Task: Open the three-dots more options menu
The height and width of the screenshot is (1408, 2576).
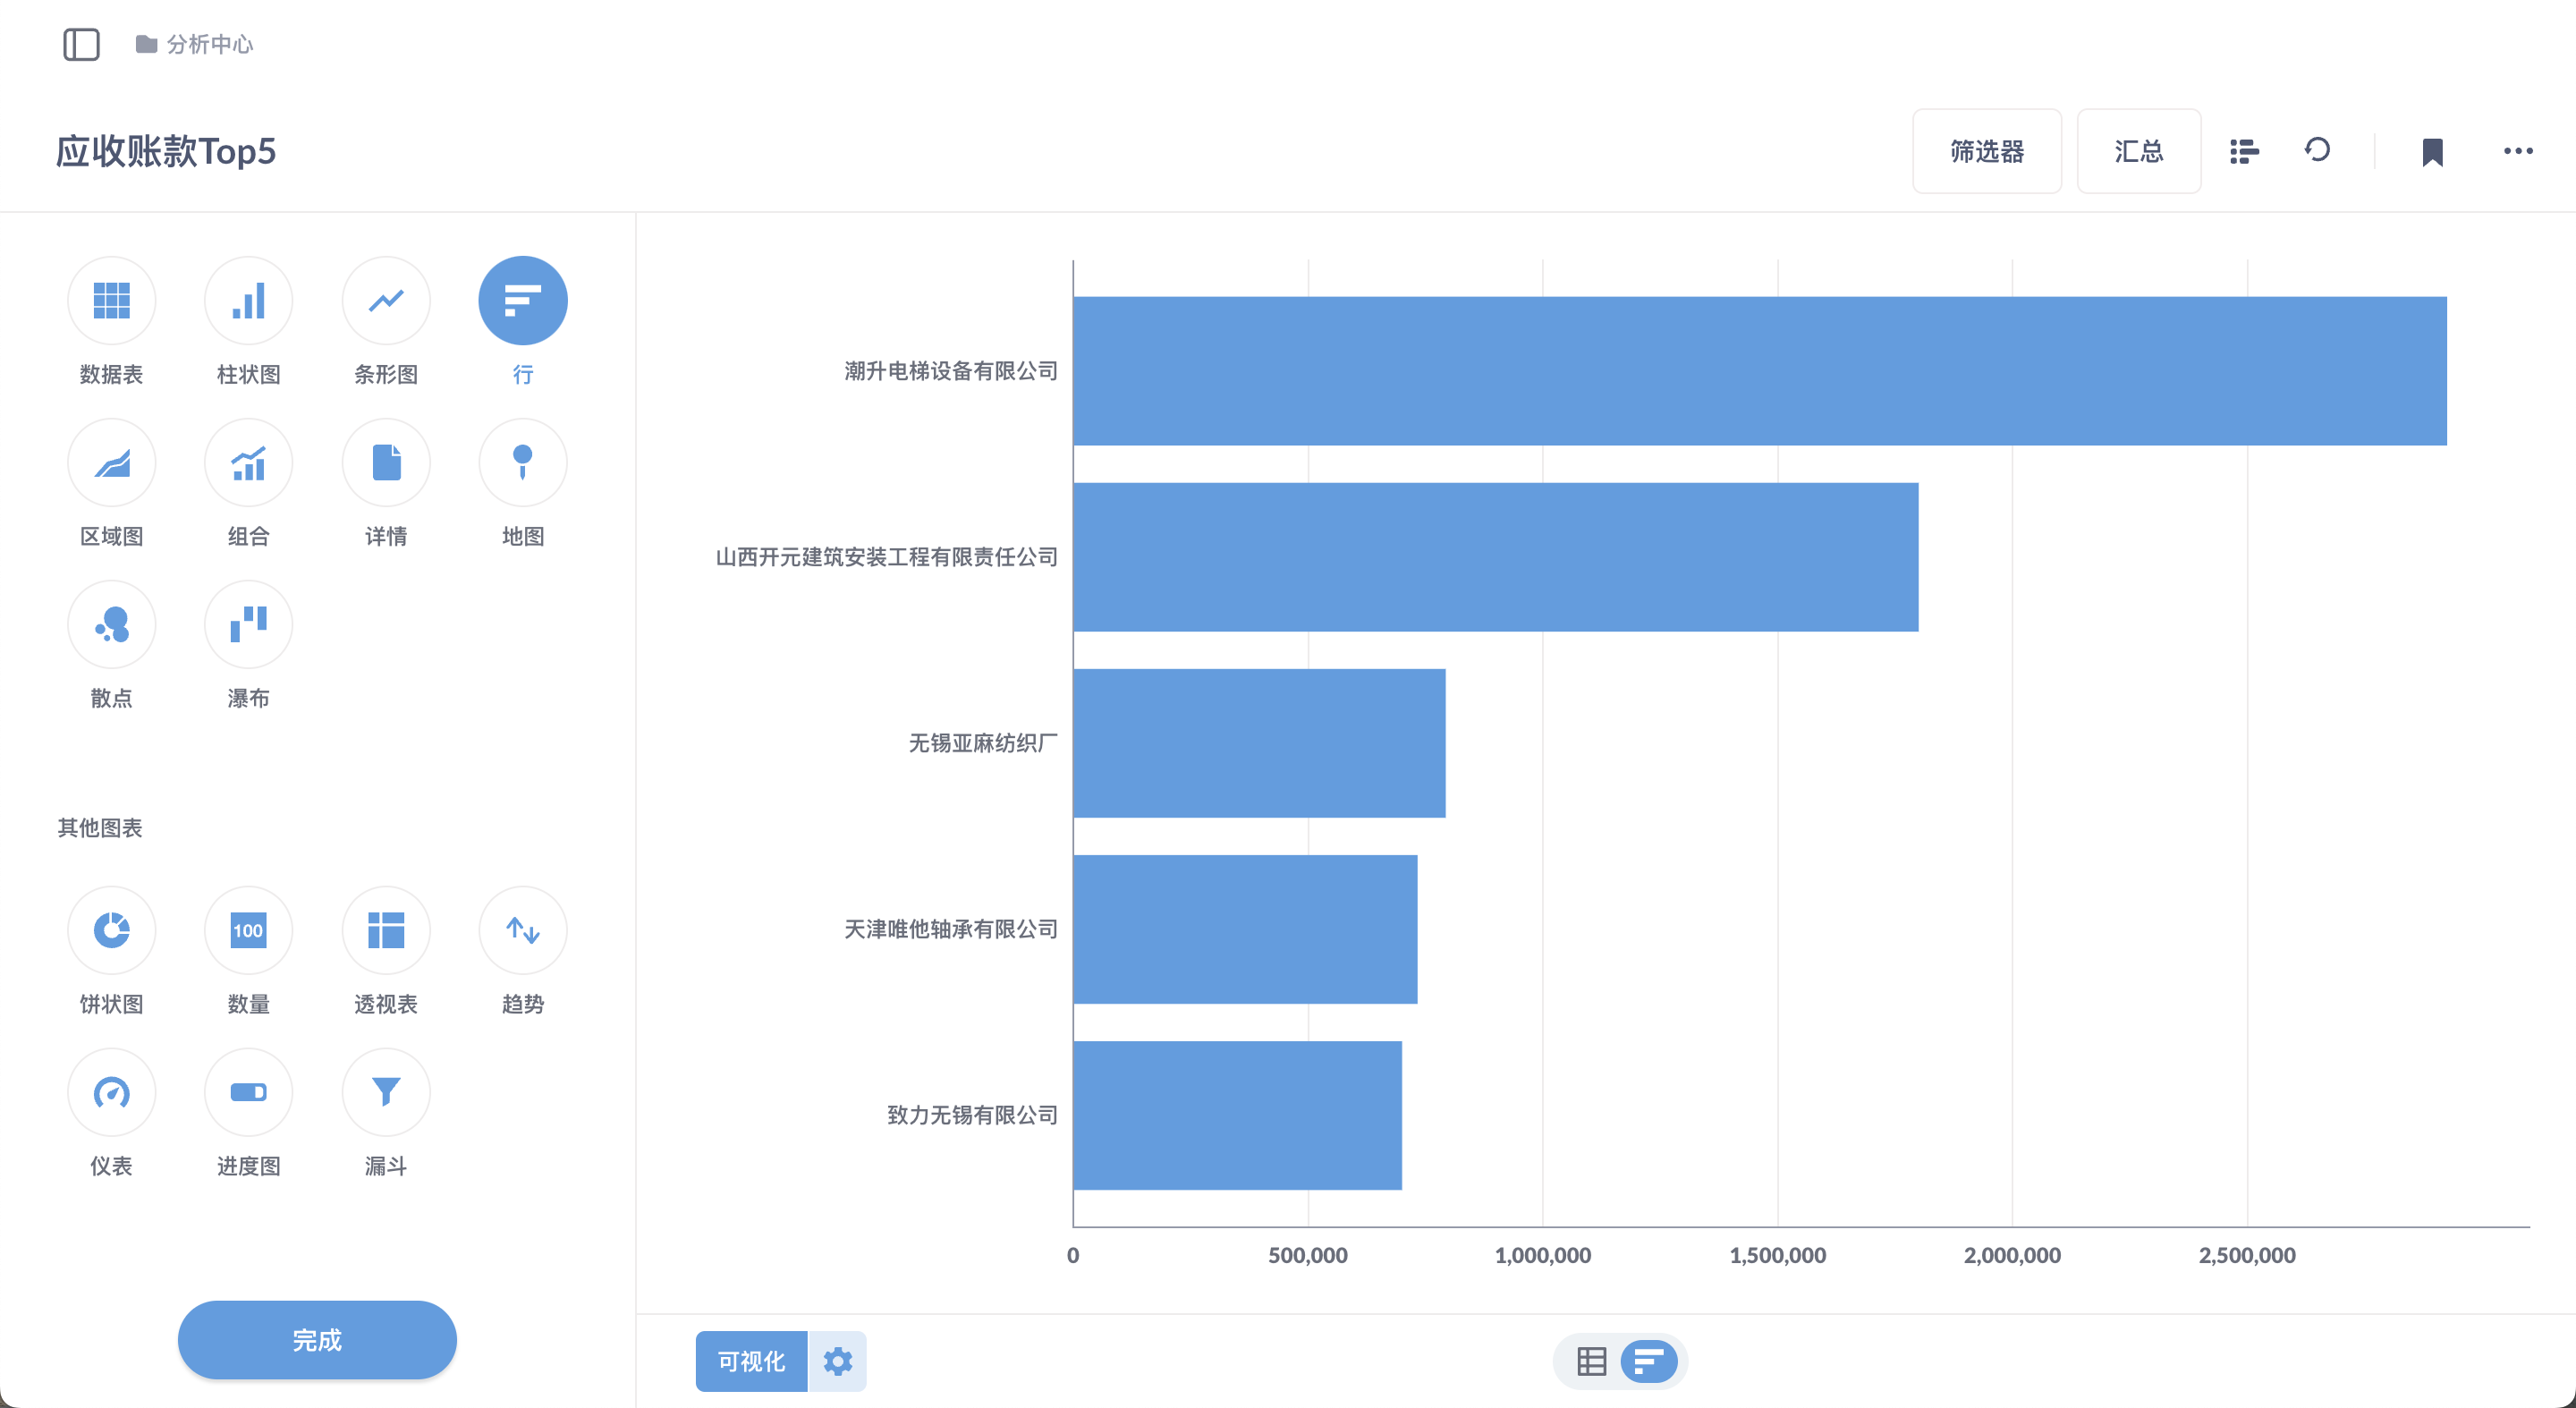Action: [x=2518, y=151]
